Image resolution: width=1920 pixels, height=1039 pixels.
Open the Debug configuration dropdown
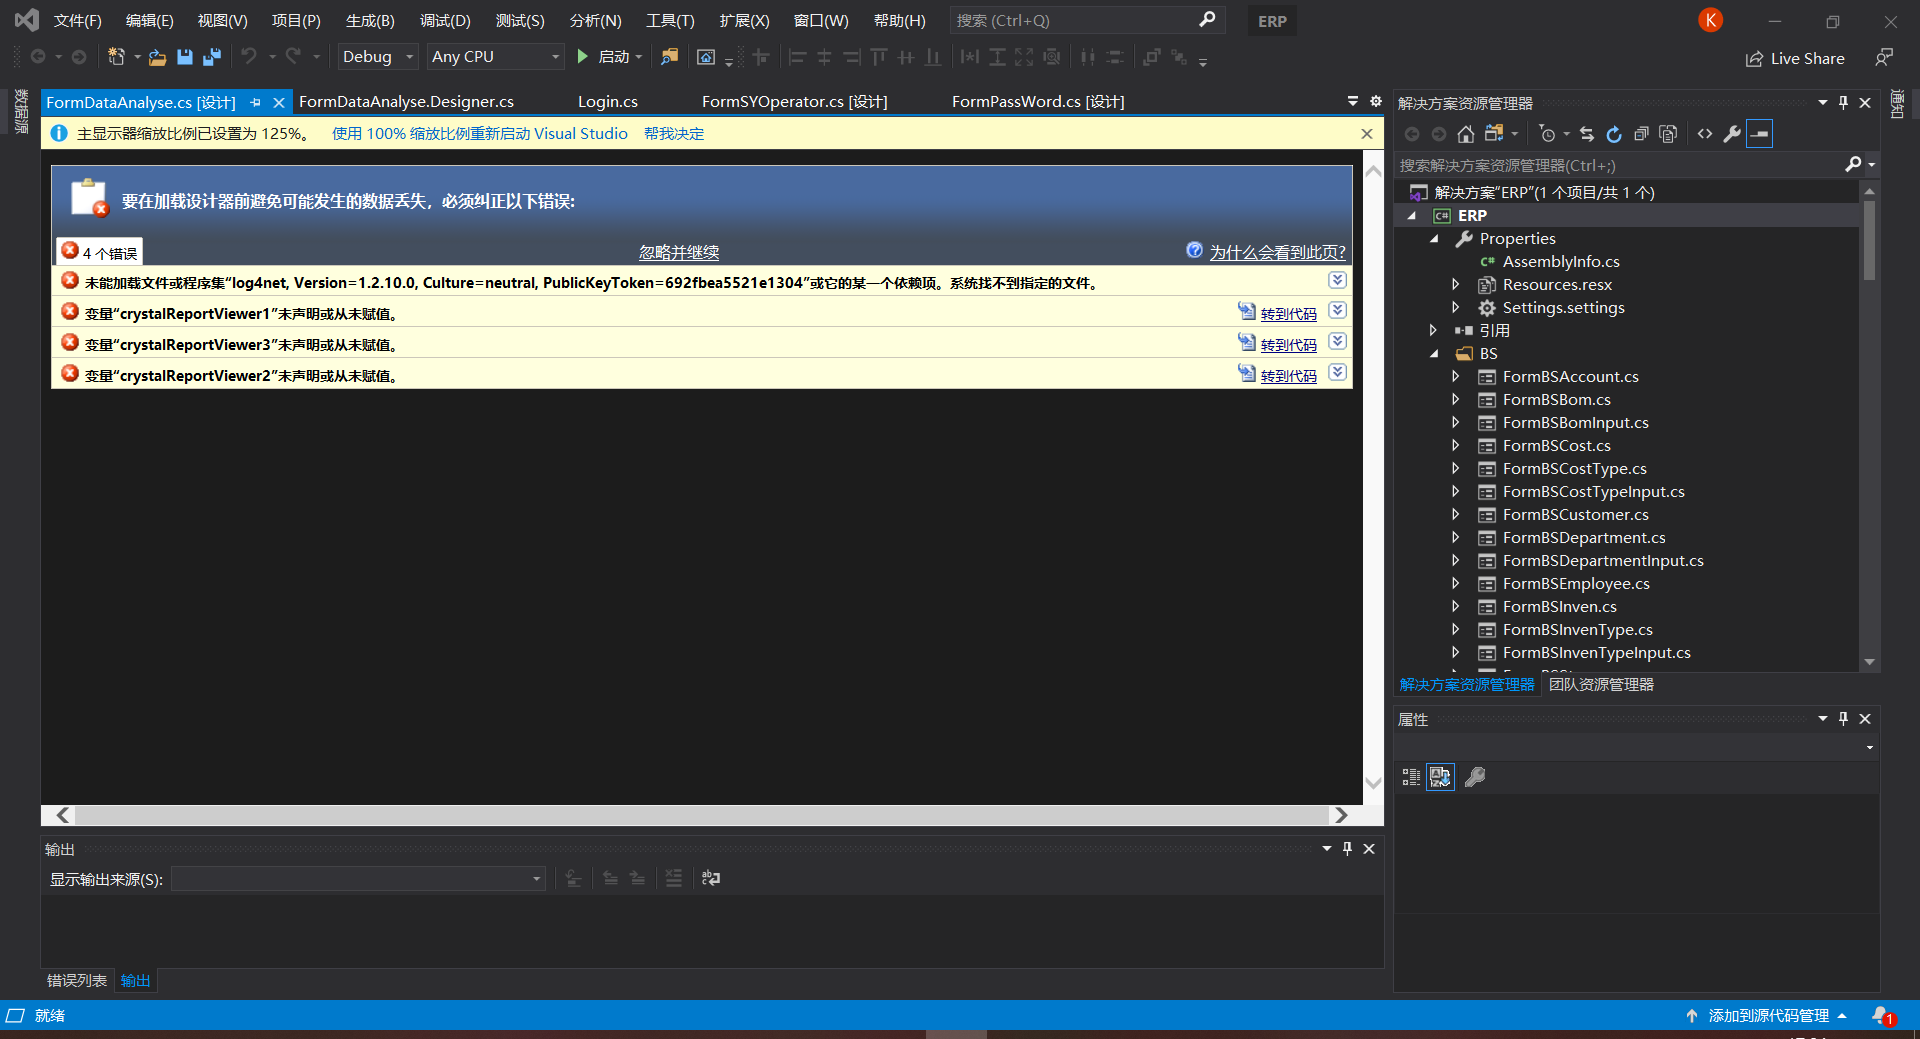pyautogui.click(x=377, y=57)
